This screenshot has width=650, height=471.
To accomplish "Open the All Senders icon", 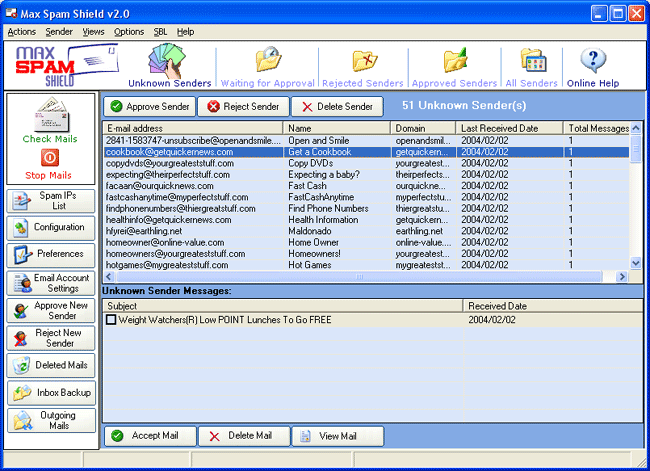I will (532, 60).
